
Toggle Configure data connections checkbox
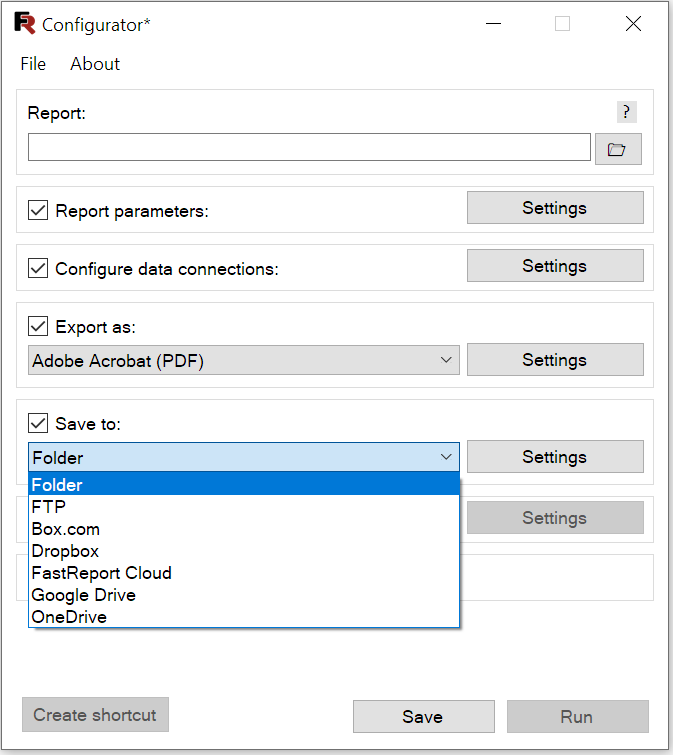(x=38, y=268)
